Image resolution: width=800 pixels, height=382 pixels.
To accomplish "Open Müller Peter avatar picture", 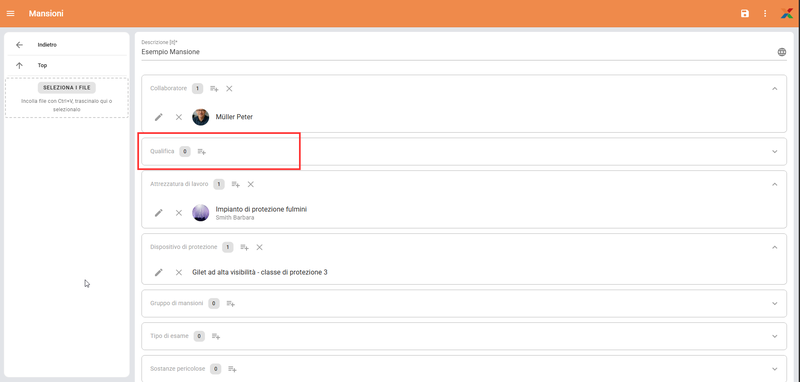I will [x=201, y=117].
